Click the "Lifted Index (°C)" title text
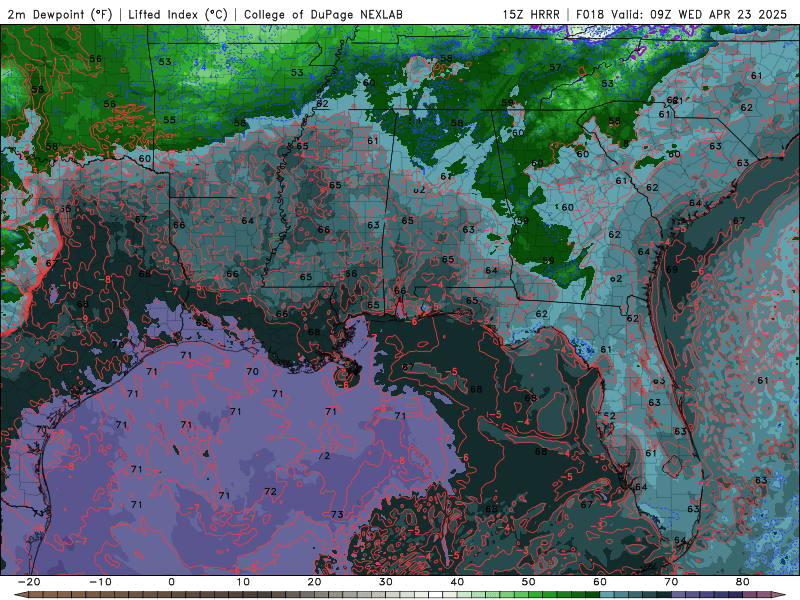 pyautogui.click(x=178, y=14)
